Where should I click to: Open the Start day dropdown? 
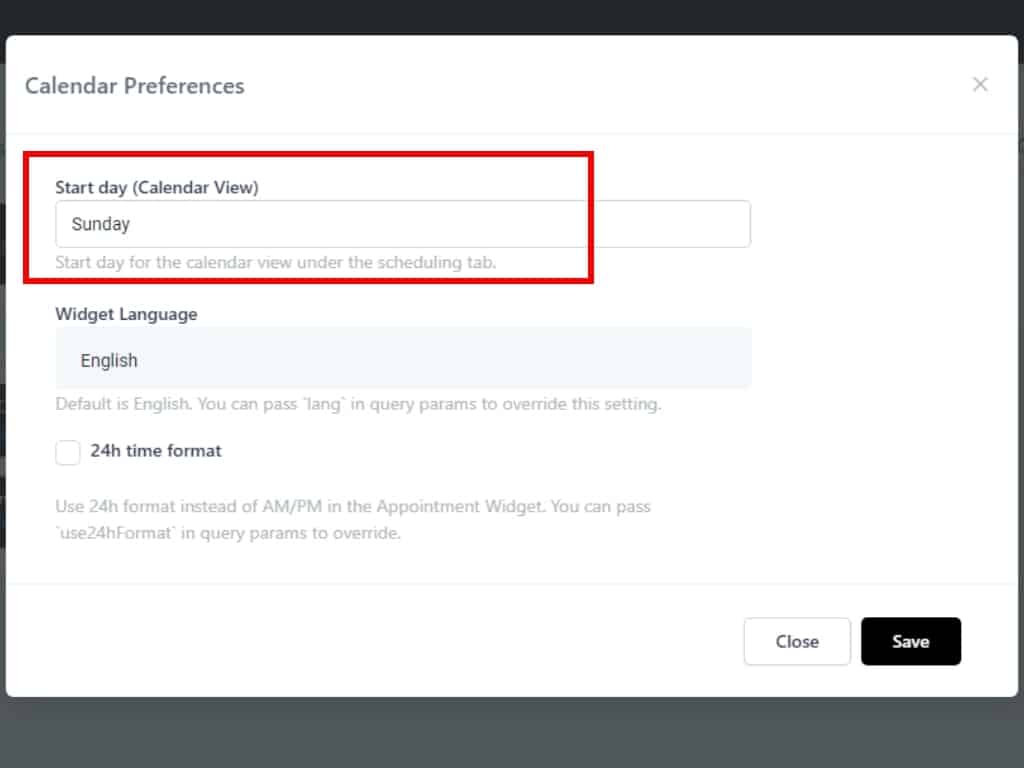pos(402,224)
